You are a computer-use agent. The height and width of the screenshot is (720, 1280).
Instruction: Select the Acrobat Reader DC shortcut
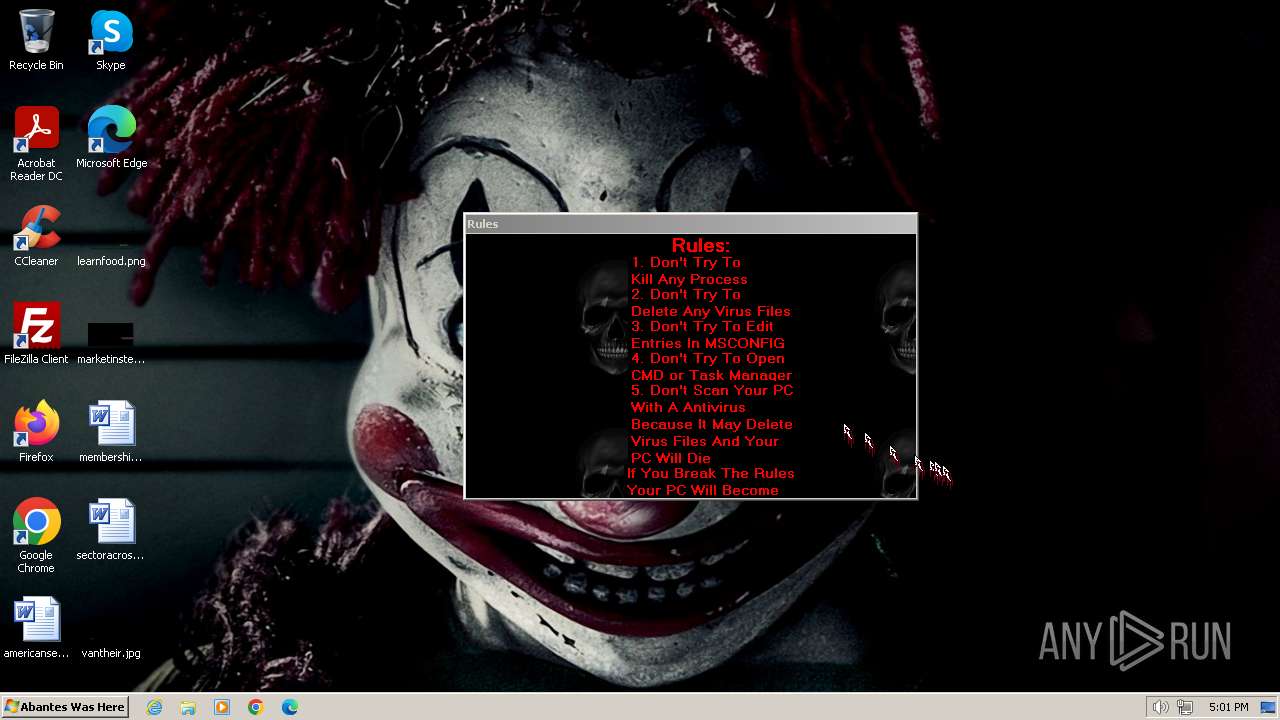(x=36, y=144)
